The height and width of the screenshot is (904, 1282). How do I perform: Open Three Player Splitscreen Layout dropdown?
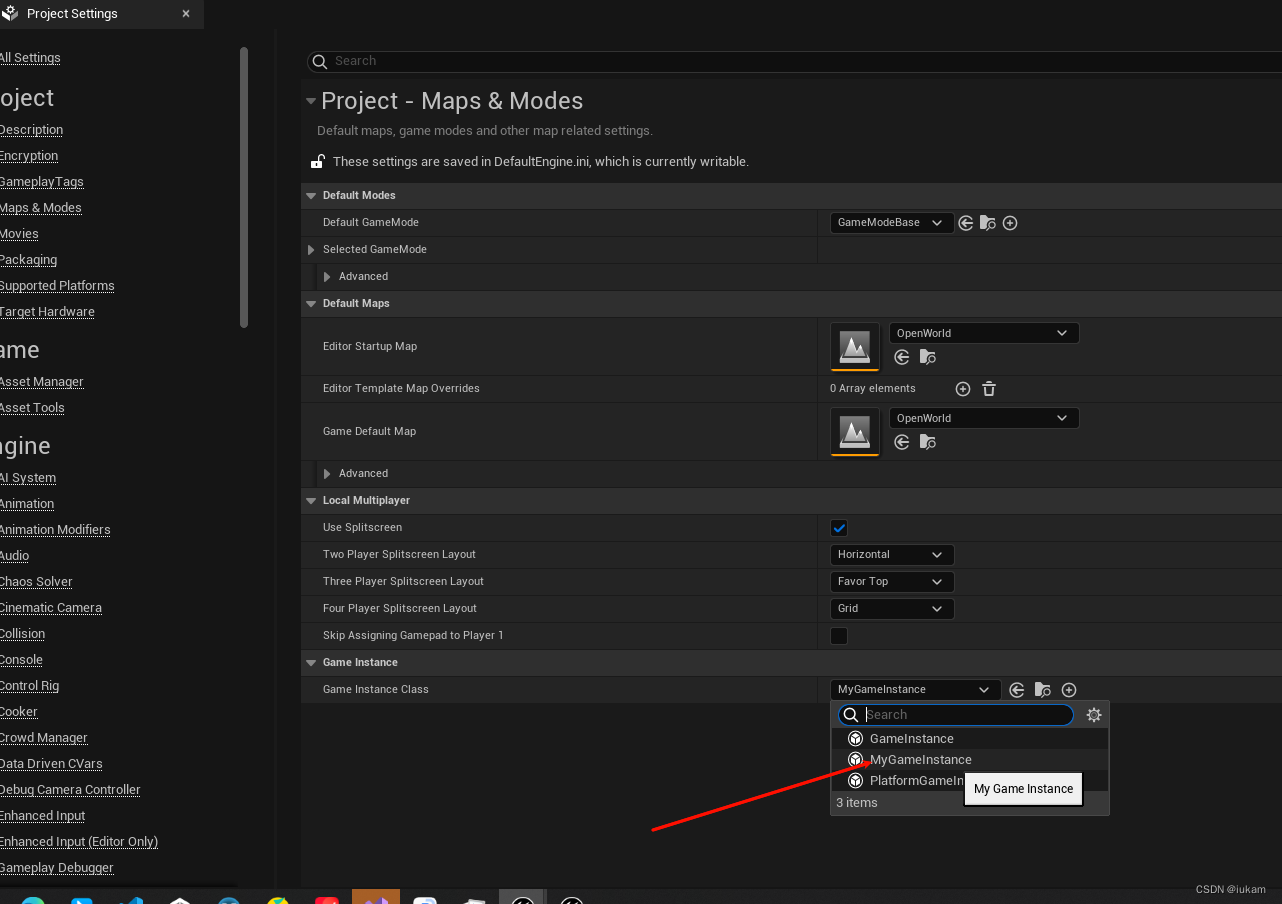[x=892, y=581]
